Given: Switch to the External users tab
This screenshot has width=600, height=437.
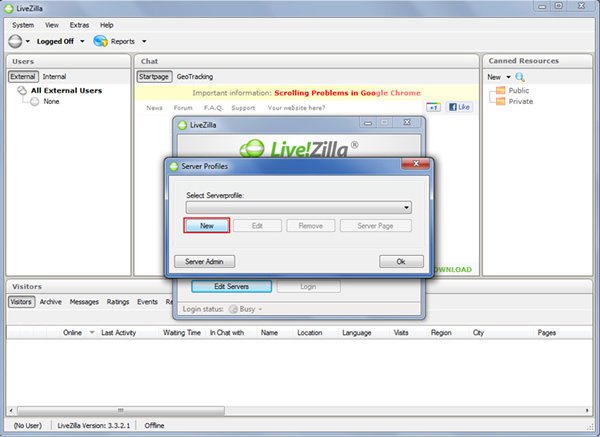Looking at the screenshot, I should [23, 77].
